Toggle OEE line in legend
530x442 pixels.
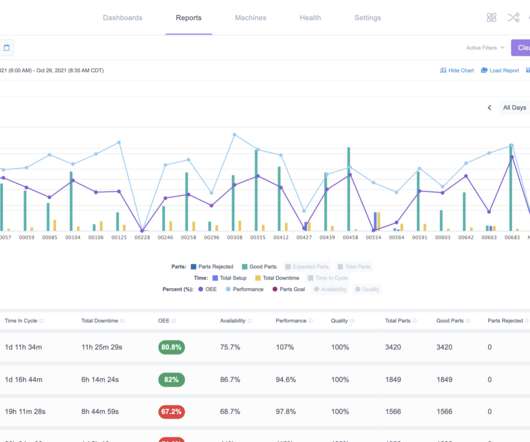click(207, 289)
